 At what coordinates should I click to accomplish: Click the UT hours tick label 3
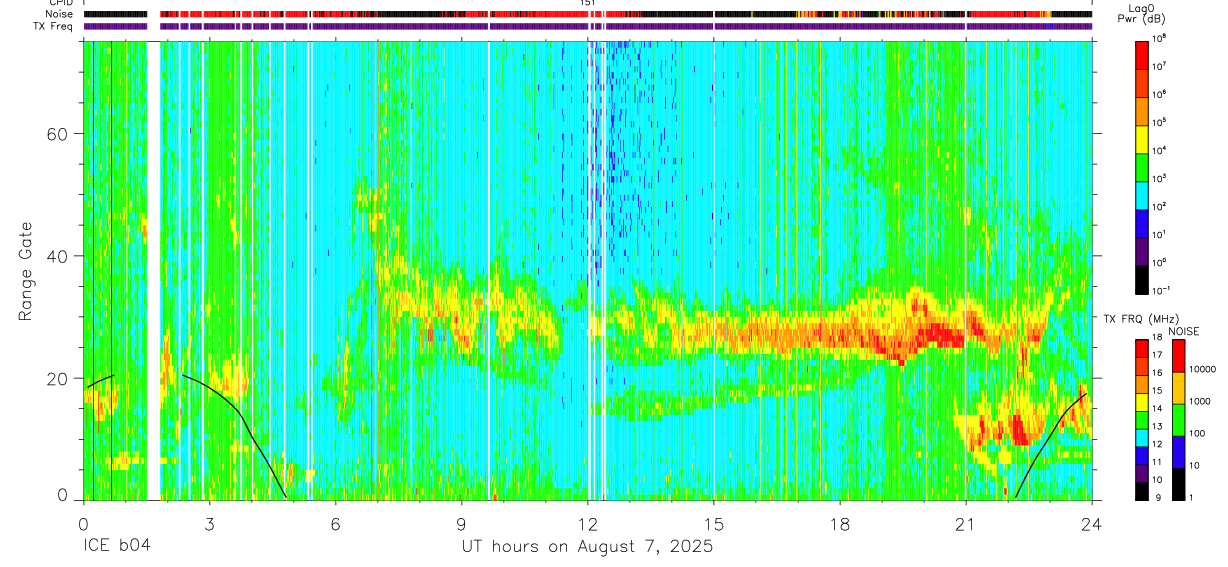209,523
